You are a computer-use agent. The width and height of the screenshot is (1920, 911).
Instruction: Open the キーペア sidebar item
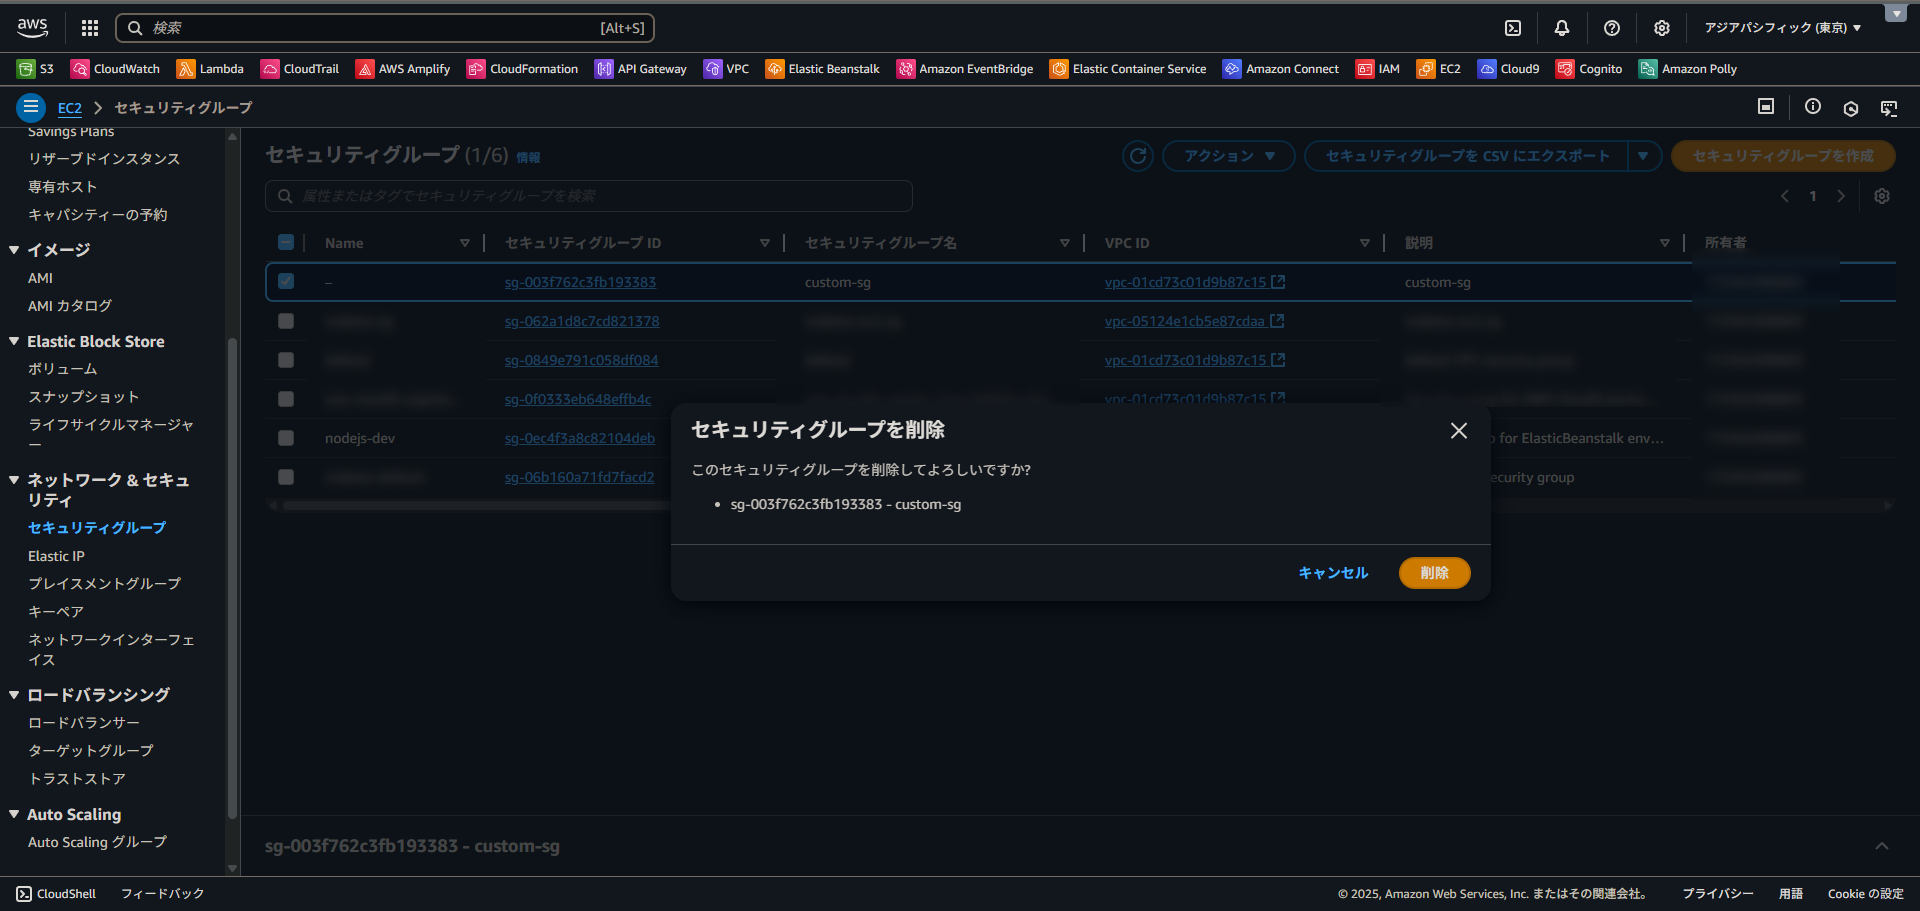tap(56, 612)
